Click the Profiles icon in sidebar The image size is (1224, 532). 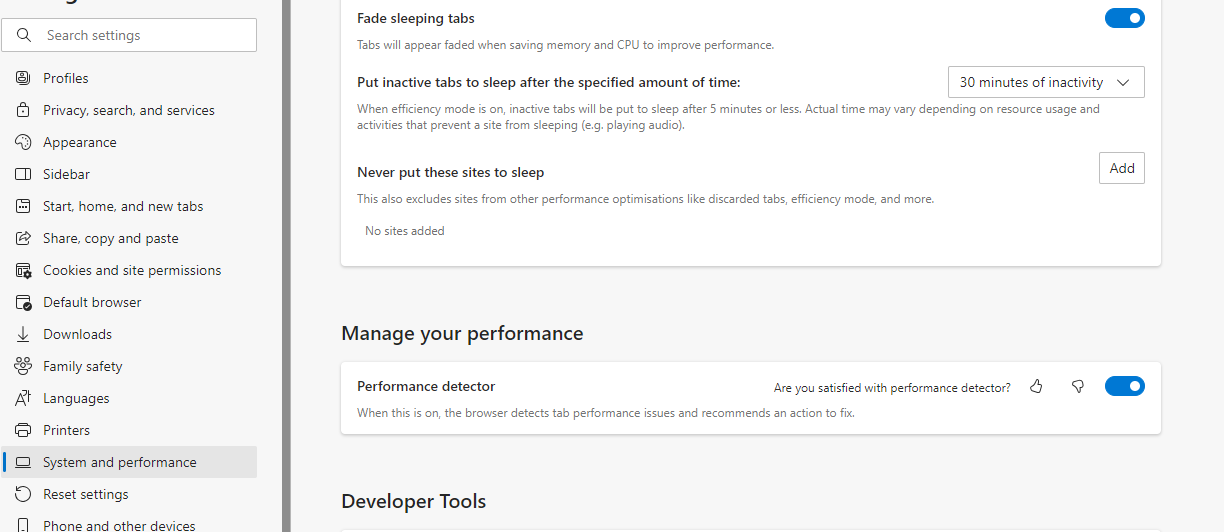pos(23,78)
